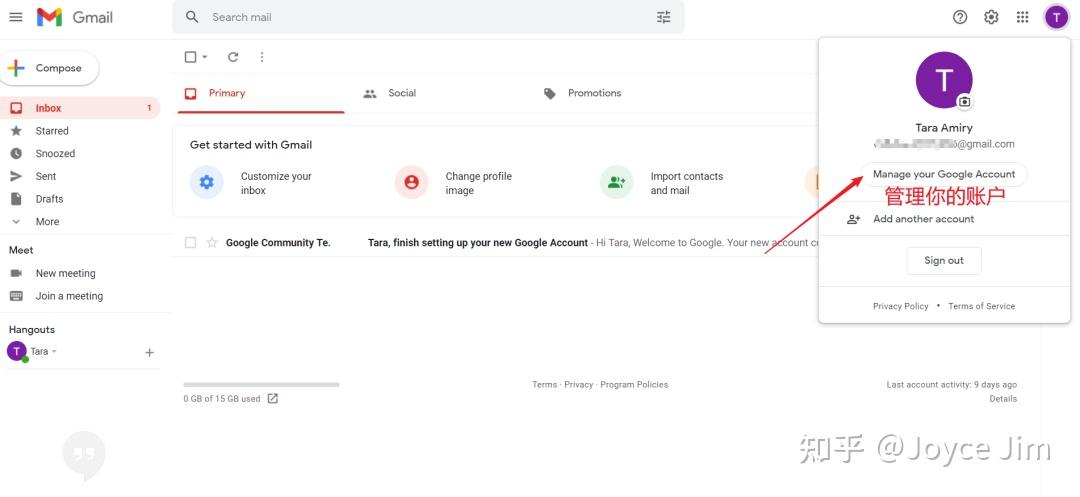Click into the Search mail field

coord(420,17)
